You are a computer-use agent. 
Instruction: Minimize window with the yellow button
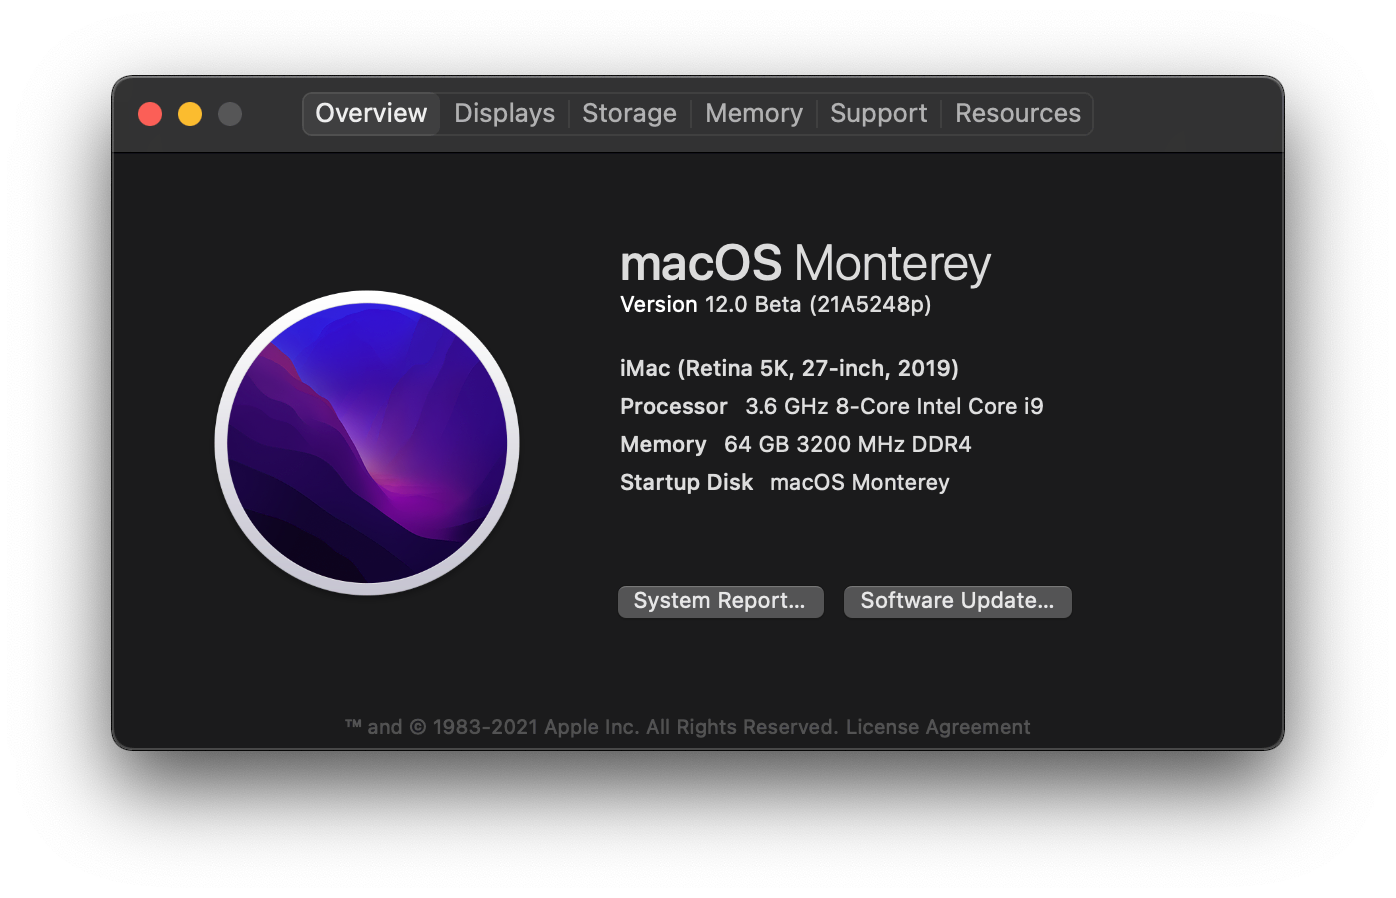click(190, 114)
